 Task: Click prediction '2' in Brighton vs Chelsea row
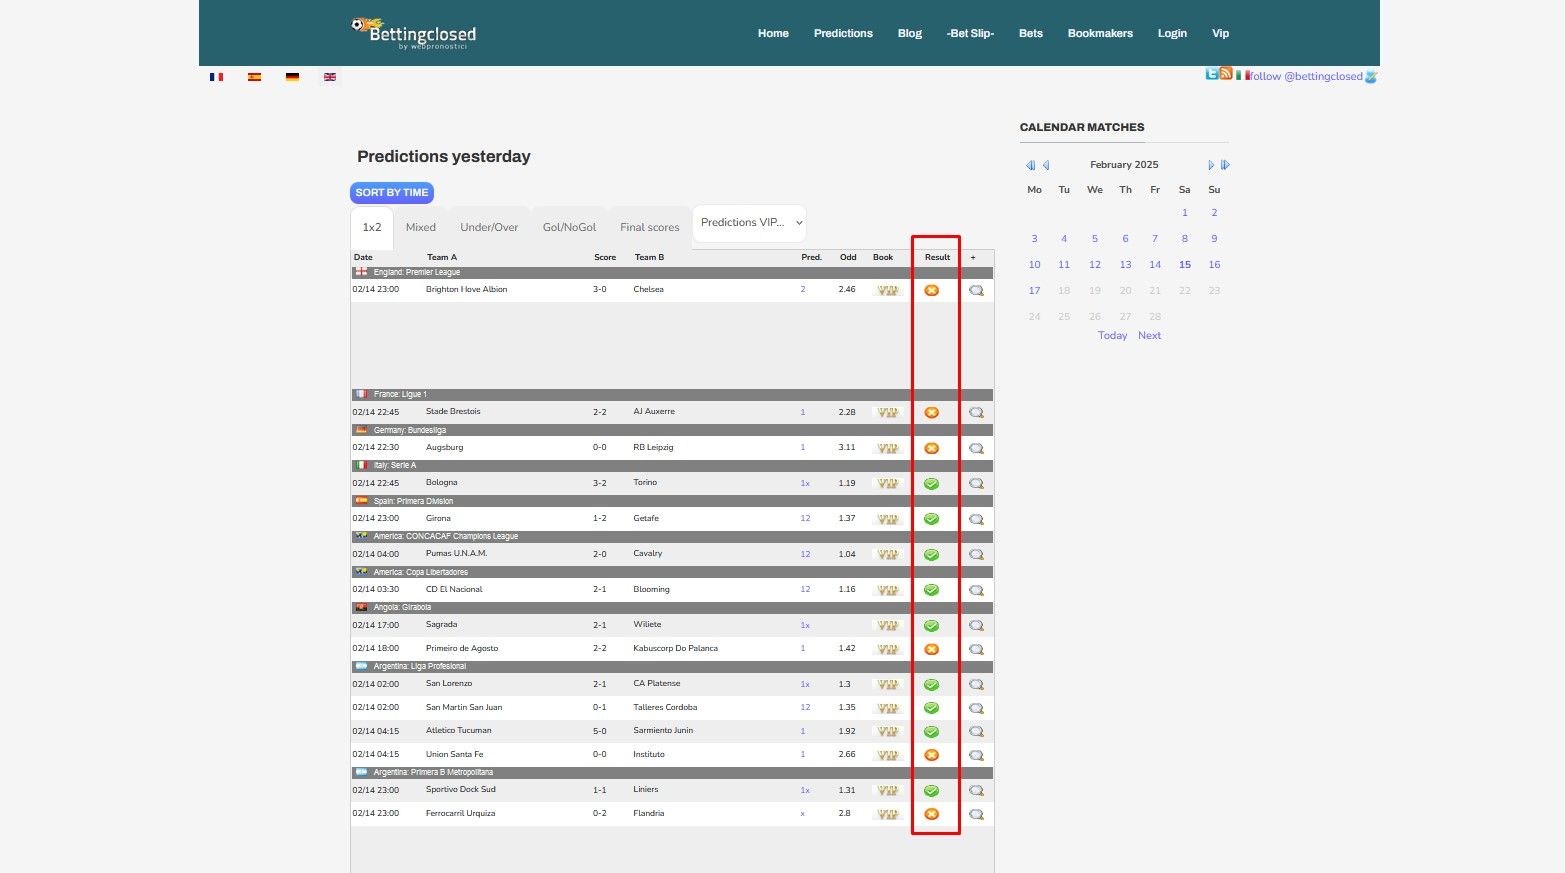tap(803, 290)
